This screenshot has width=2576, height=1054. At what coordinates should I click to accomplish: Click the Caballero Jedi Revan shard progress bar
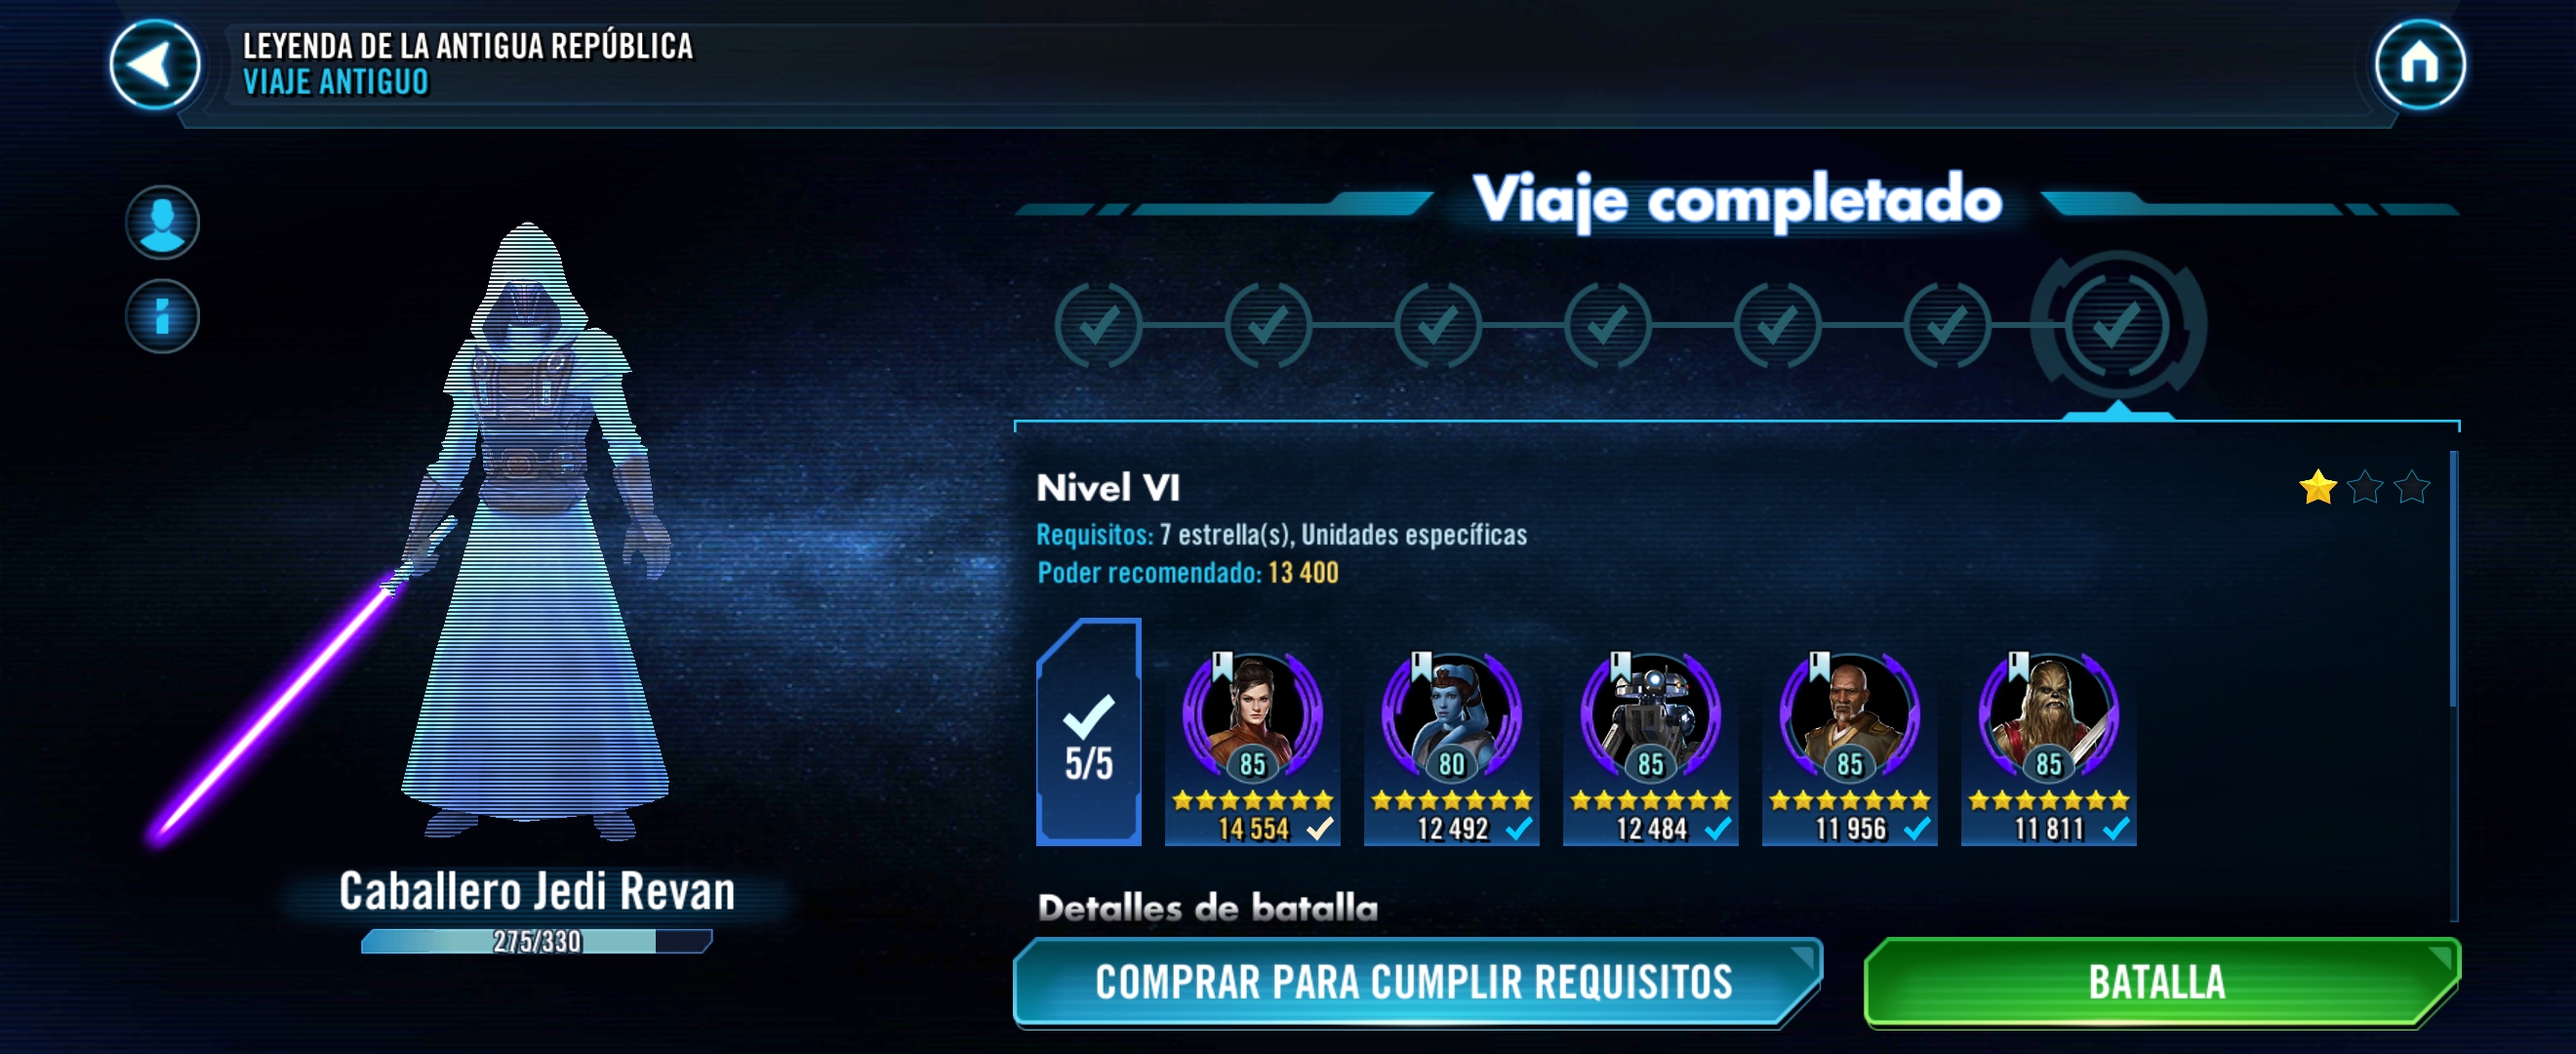[537, 941]
